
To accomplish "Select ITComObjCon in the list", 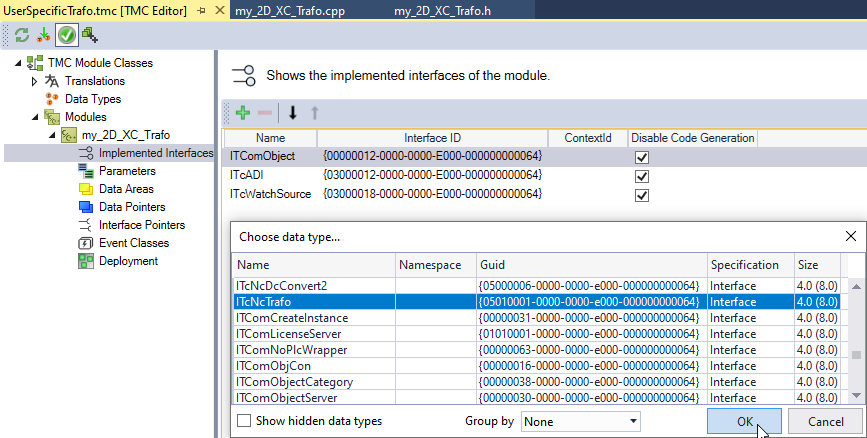I will click(536, 366).
